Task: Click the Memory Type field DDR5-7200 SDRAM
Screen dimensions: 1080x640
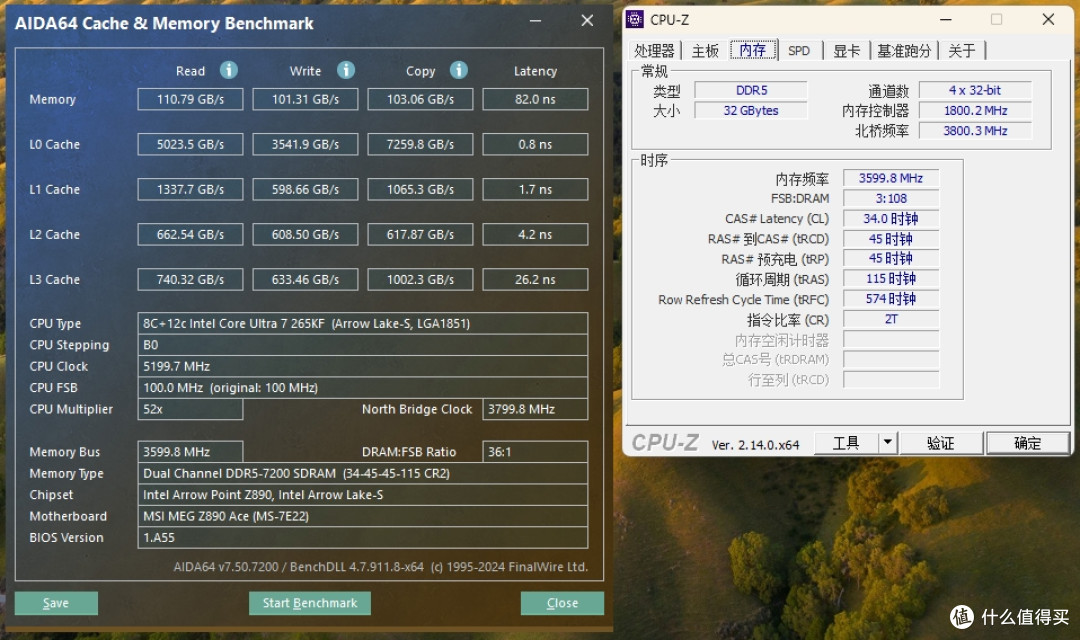Action: tap(363, 473)
